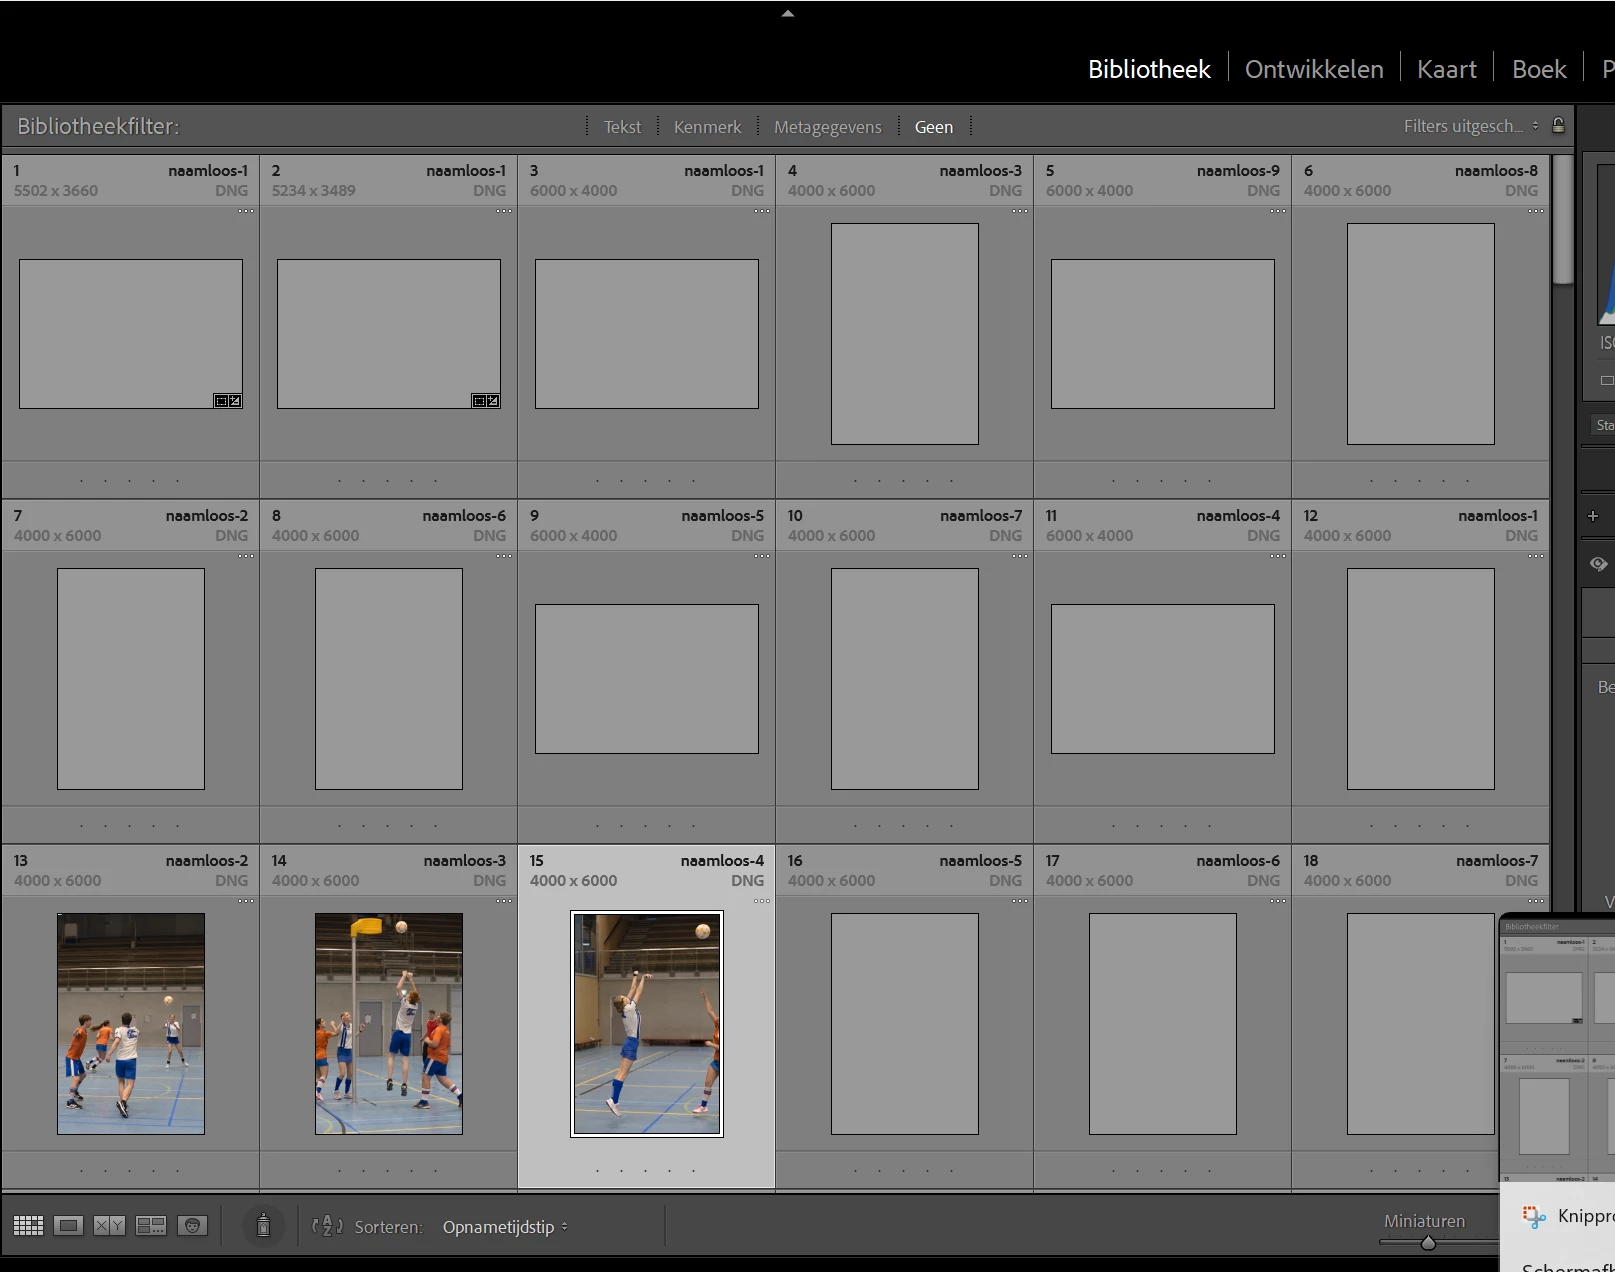
Task: Click "naamloos-8" filename on photo 6
Action: 1496,171
